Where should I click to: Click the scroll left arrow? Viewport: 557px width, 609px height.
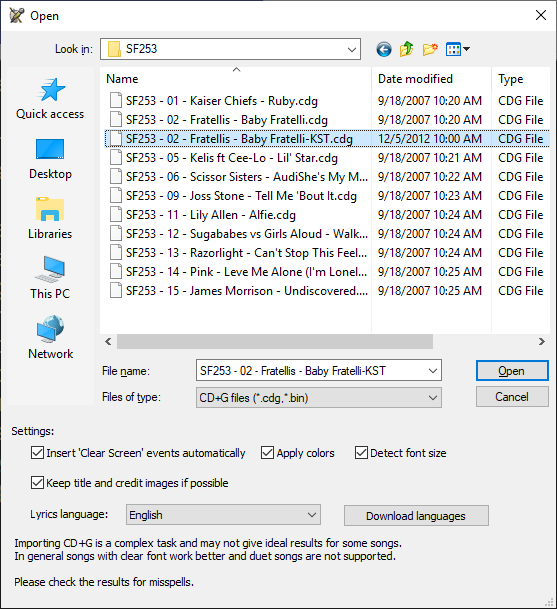point(108,341)
